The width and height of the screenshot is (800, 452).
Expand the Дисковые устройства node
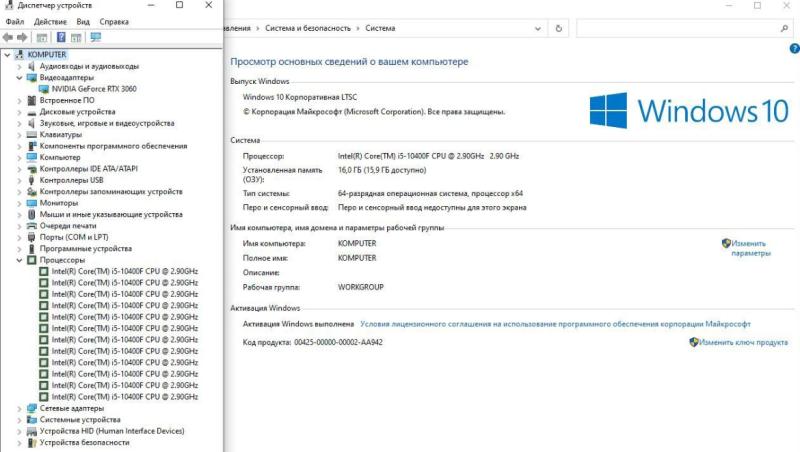click(x=19, y=112)
